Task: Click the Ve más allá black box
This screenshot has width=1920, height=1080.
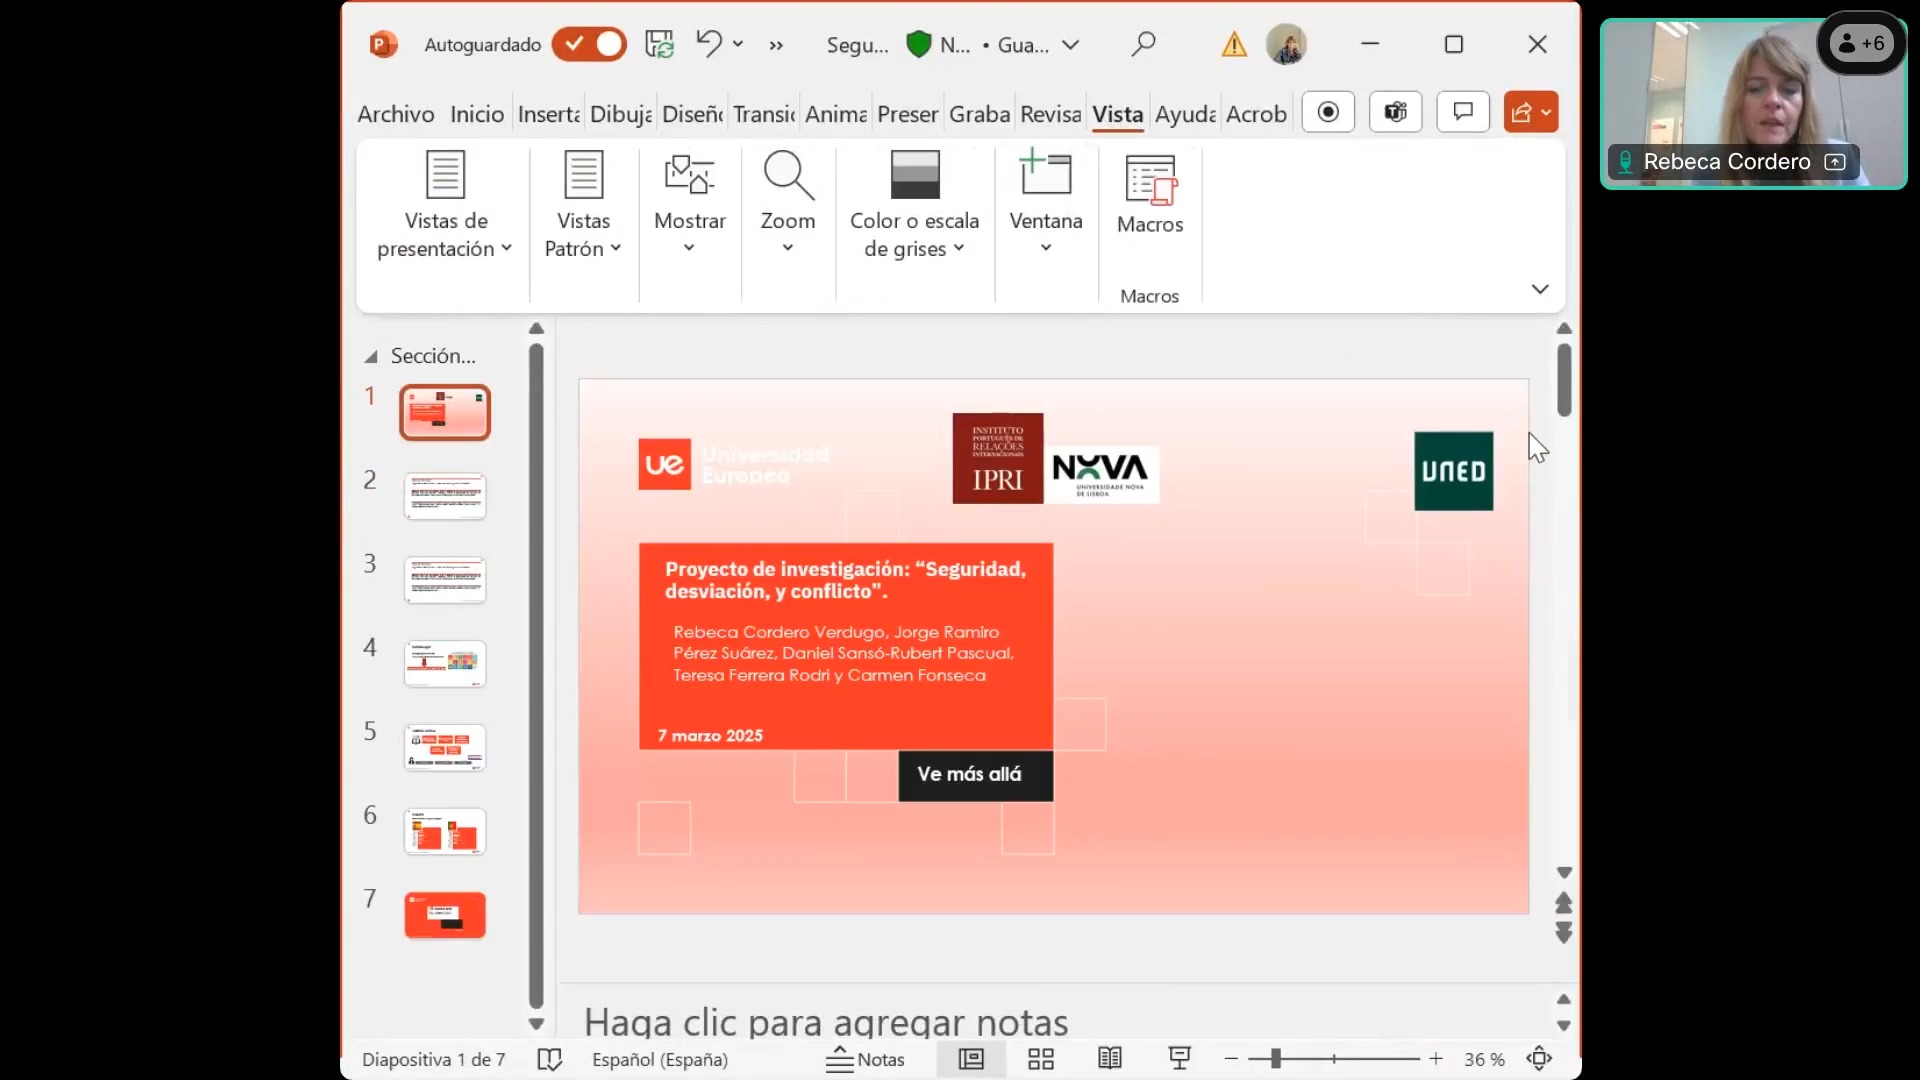Action: point(975,775)
